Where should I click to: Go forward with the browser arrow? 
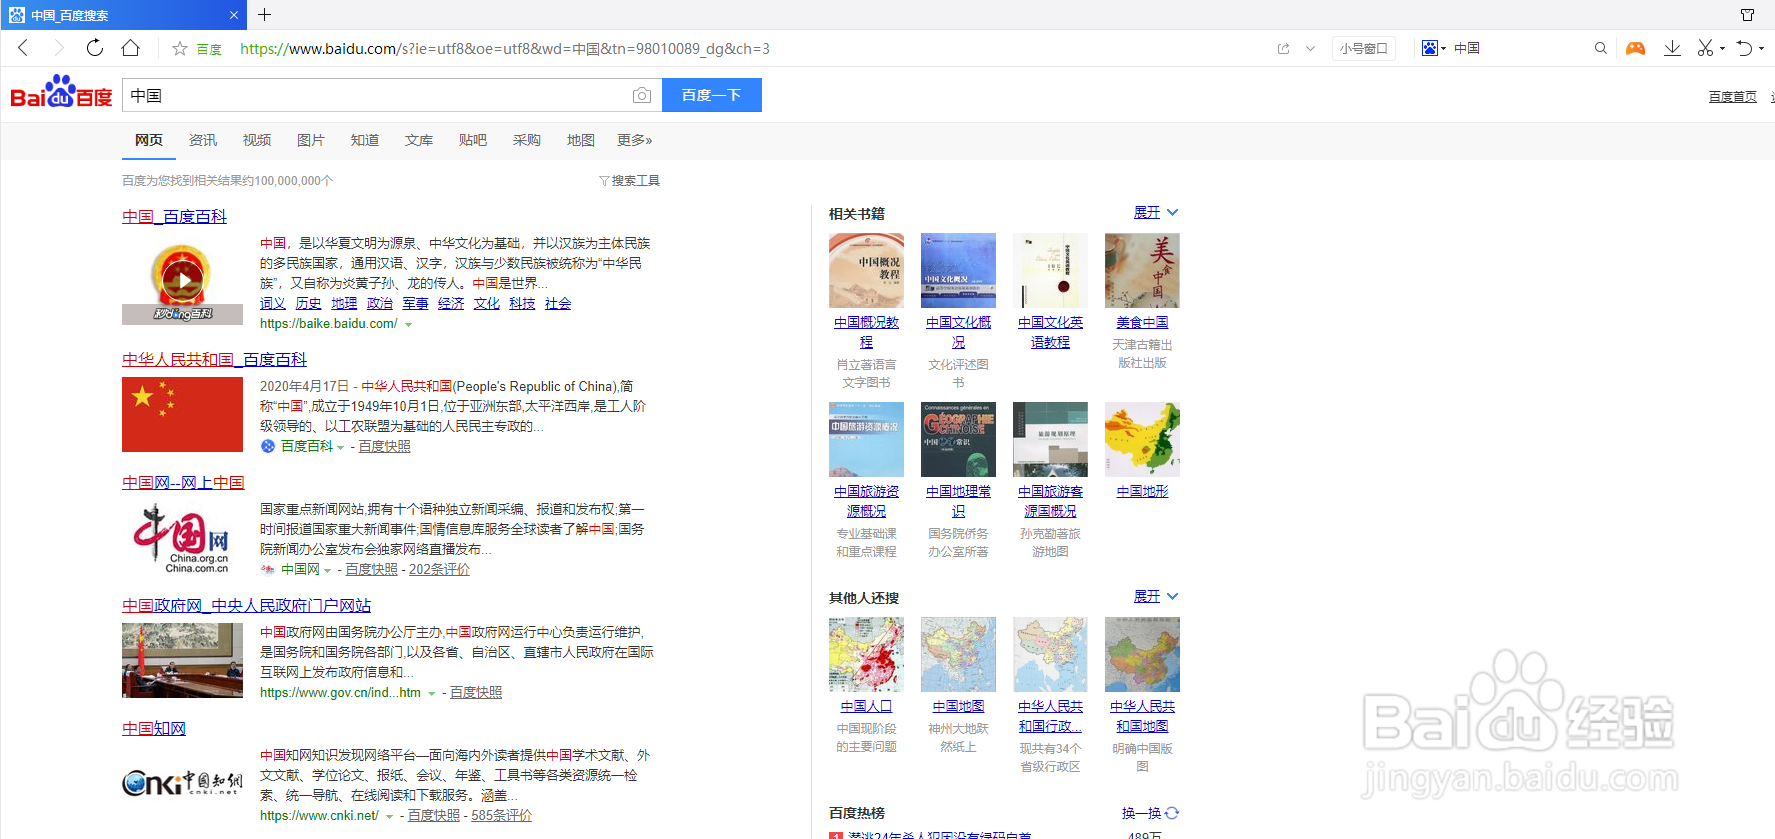pyautogui.click(x=58, y=48)
